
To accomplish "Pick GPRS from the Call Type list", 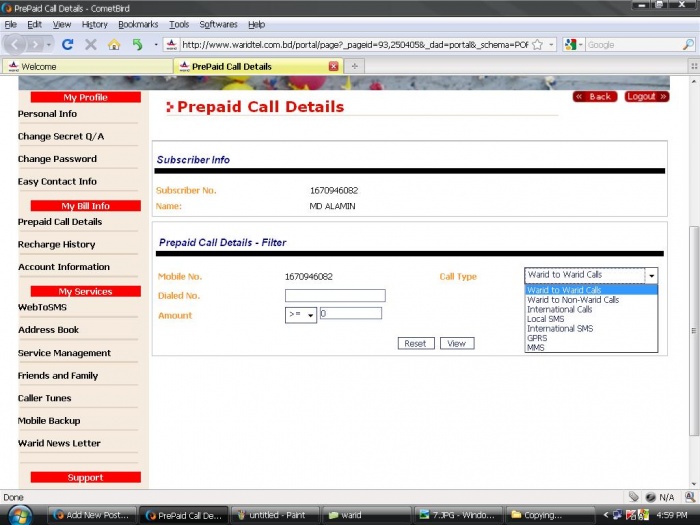I will click(x=591, y=338).
